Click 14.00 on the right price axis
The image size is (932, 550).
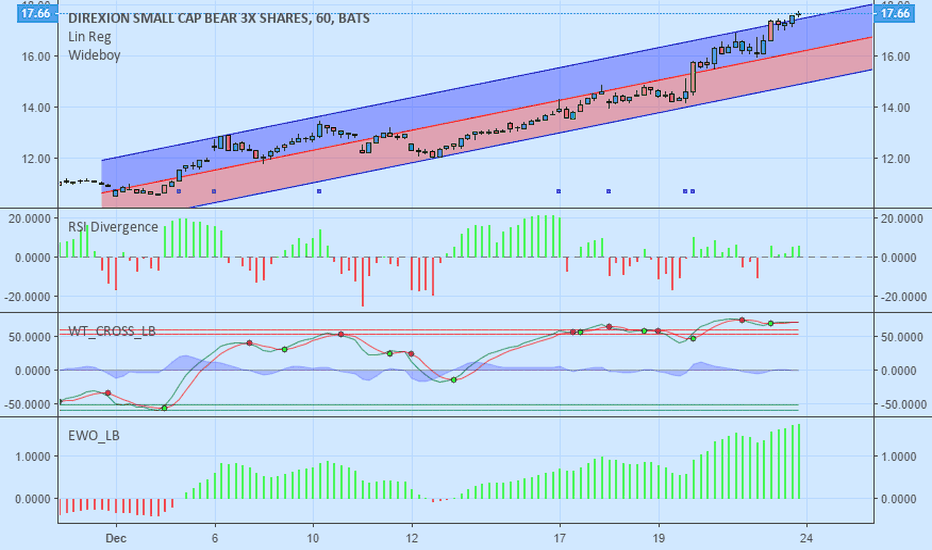coord(895,108)
